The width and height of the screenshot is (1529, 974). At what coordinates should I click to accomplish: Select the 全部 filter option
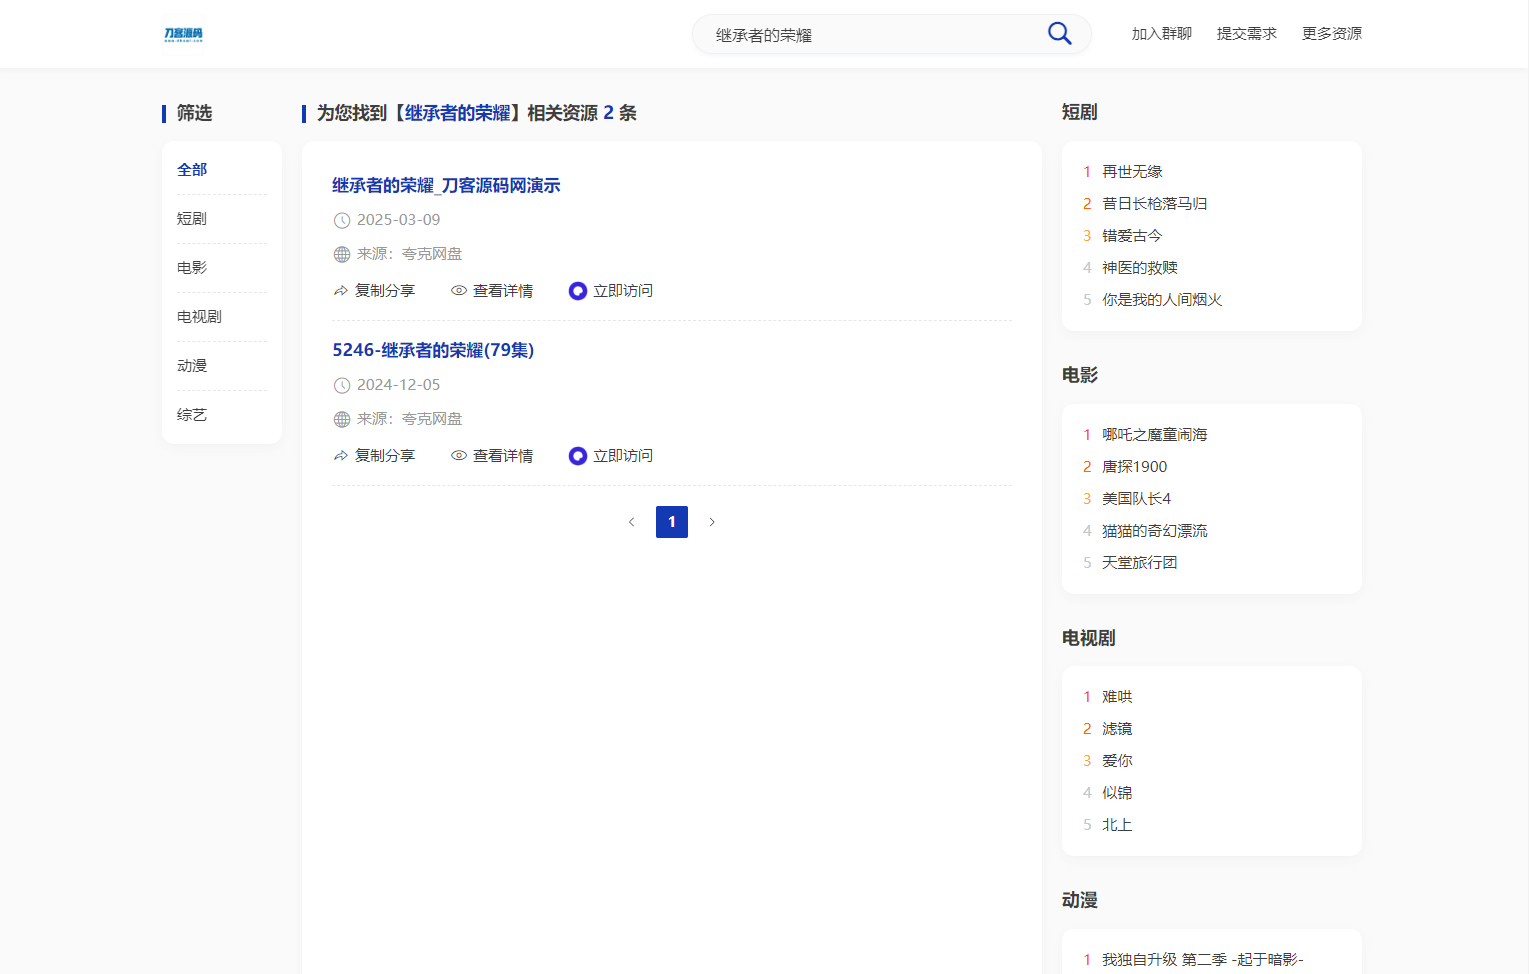click(x=191, y=169)
